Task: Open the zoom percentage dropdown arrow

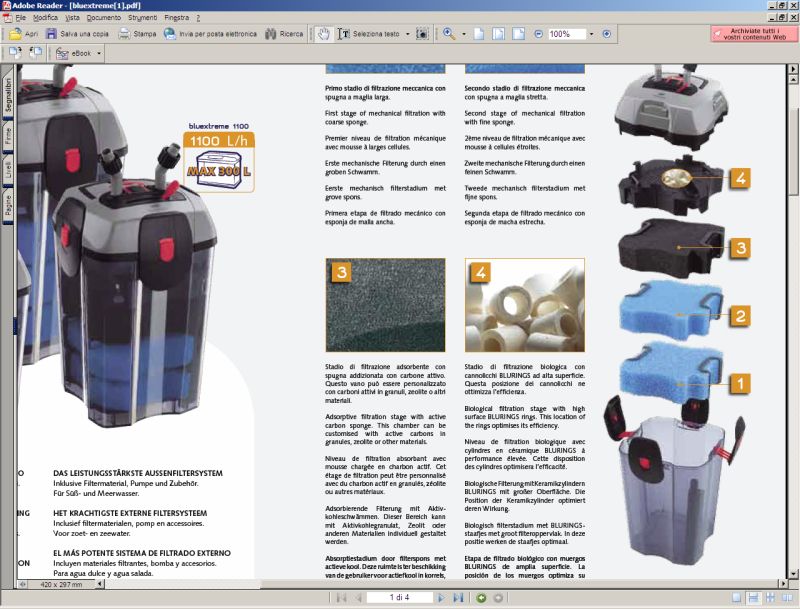Action: 591,34
